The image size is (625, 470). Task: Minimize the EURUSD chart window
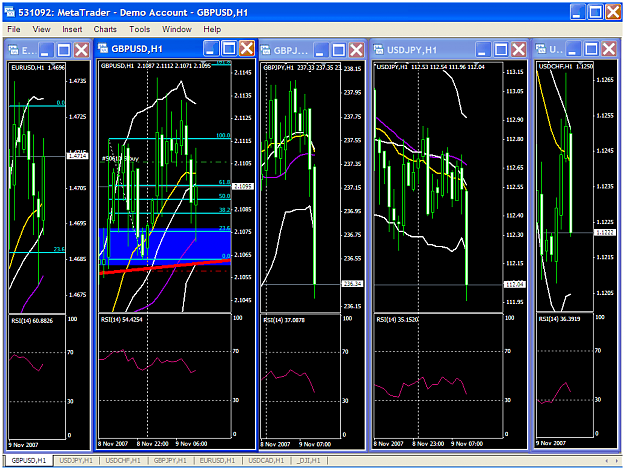(46, 50)
